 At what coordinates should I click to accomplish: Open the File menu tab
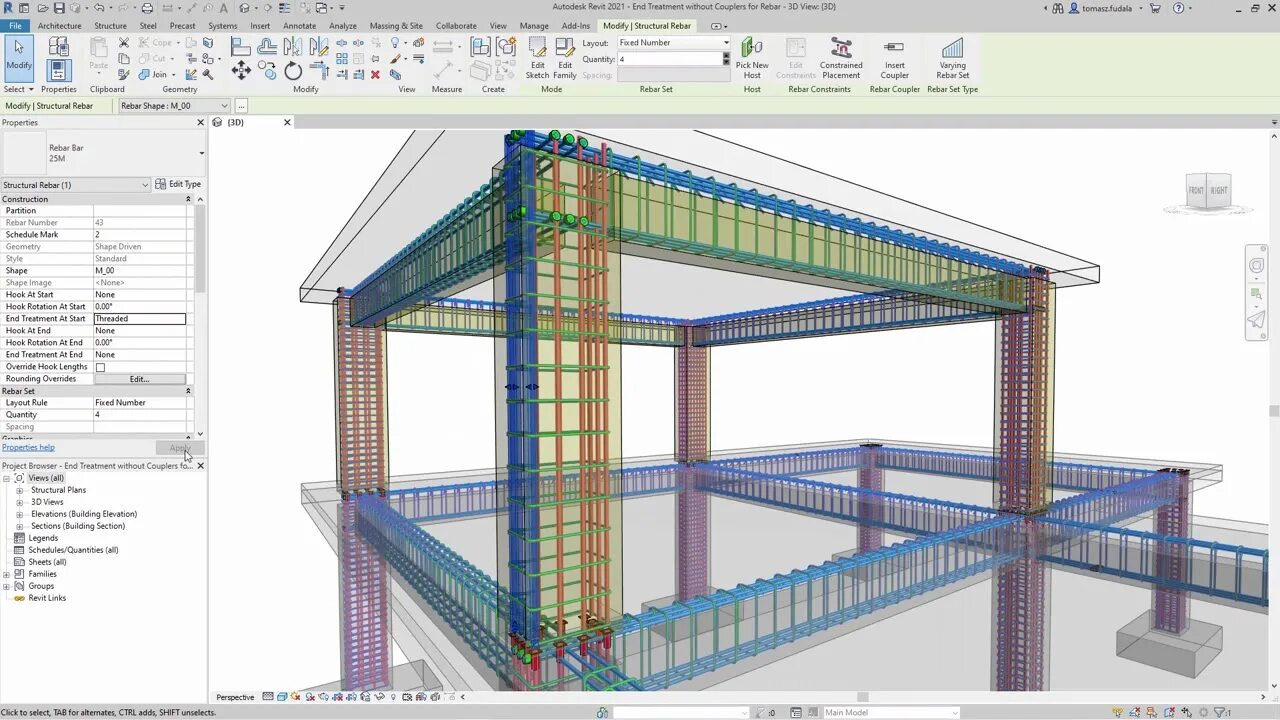point(15,26)
